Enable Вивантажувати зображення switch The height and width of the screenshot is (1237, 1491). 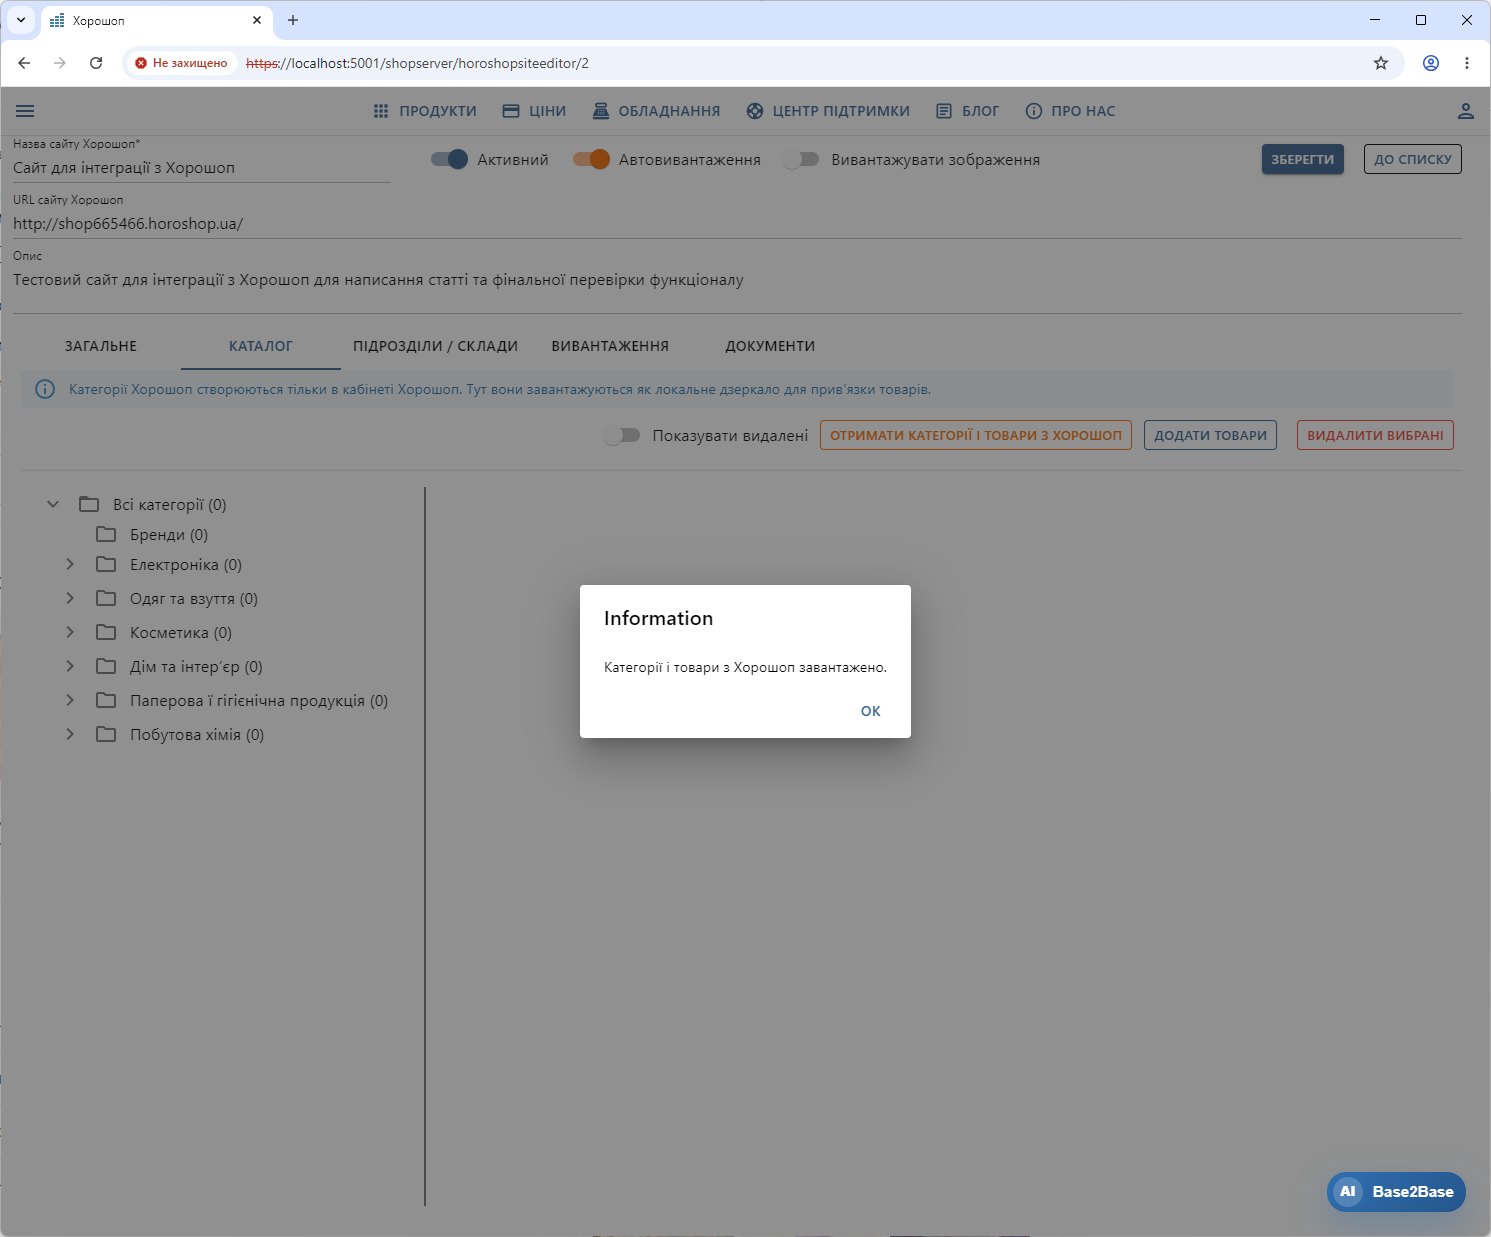point(801,159)
